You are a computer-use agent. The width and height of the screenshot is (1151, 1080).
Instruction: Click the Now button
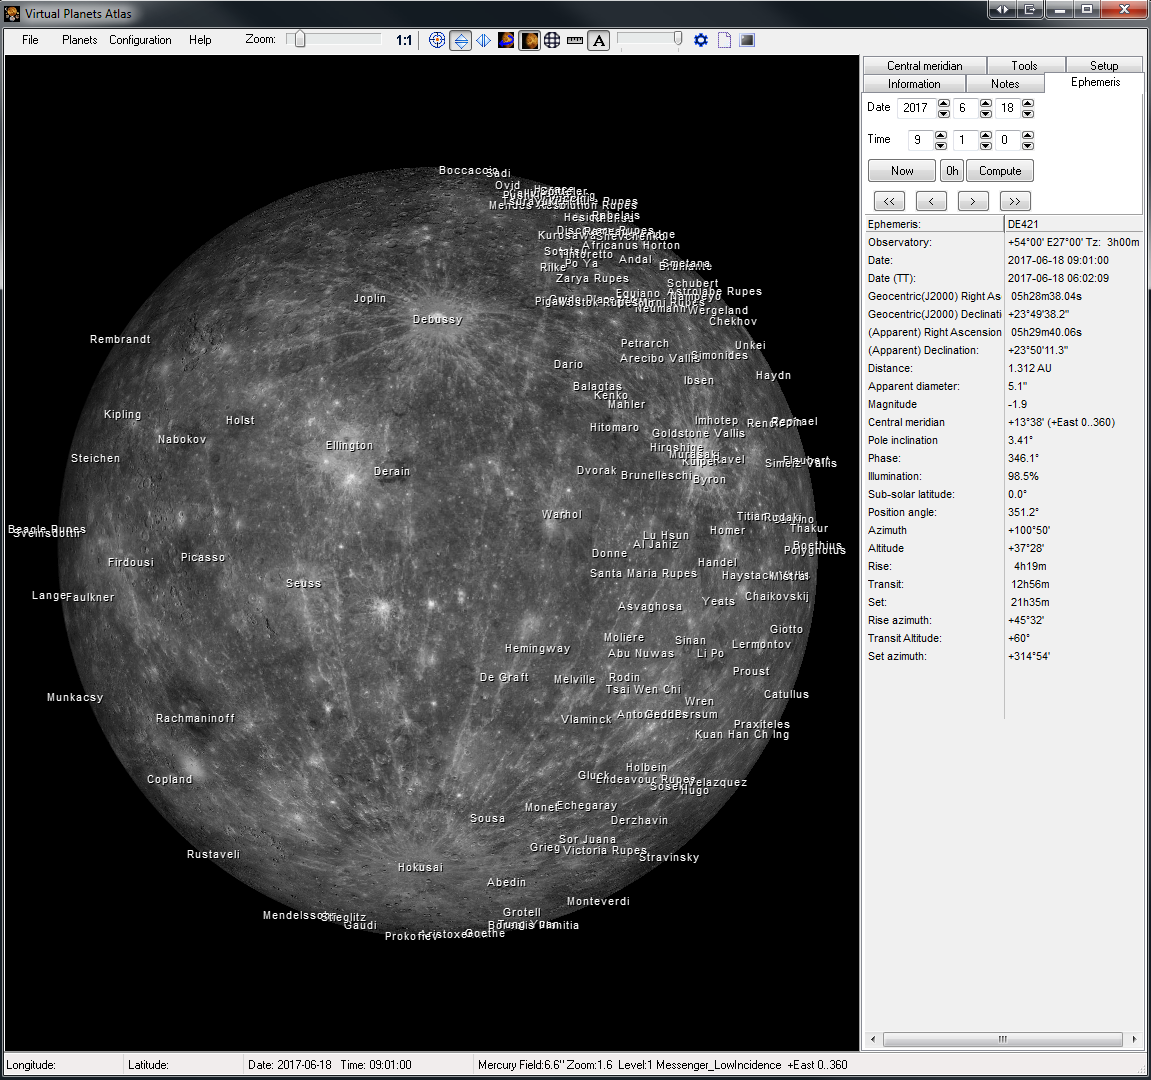coord(901,171)
